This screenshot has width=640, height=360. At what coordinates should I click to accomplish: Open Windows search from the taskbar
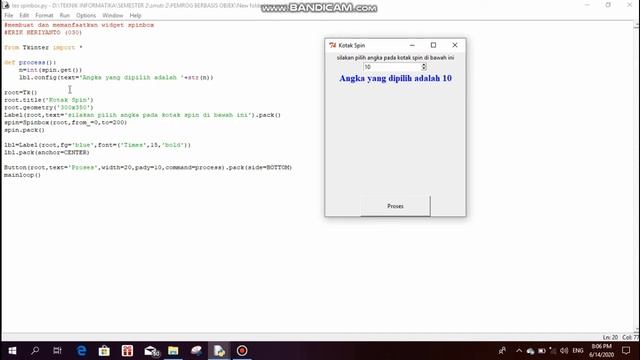(35, 351)
